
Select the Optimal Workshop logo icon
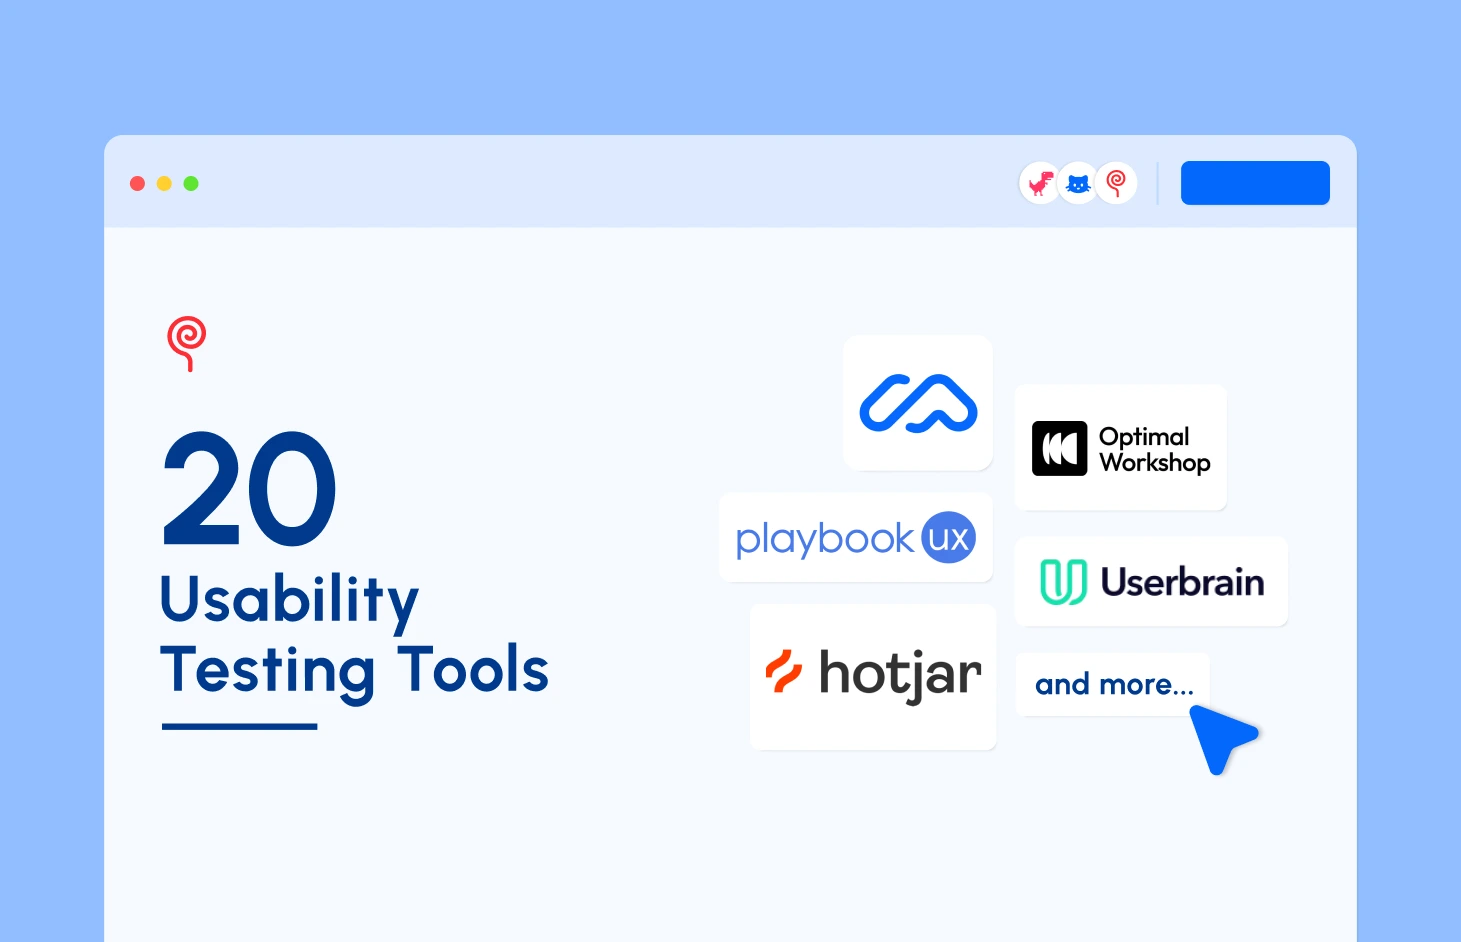pos(1059,448)
